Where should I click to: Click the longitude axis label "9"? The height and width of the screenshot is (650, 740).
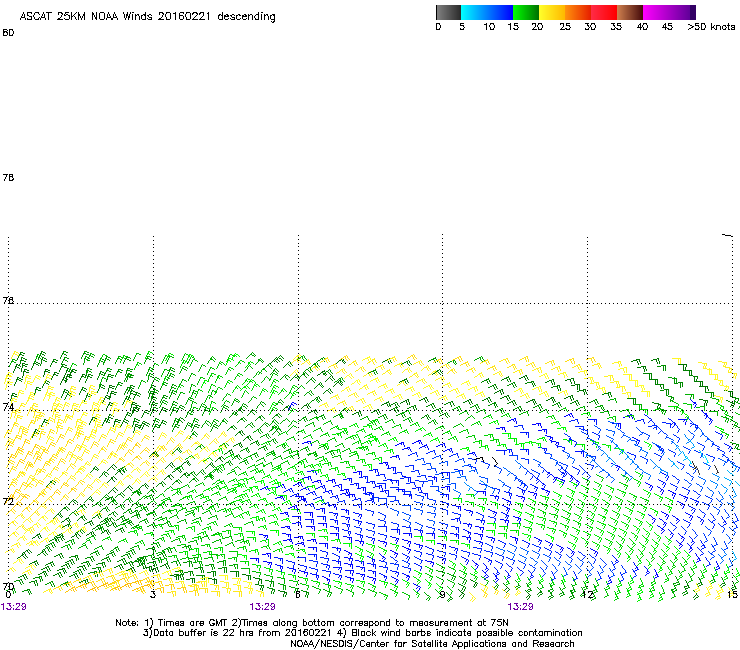tap(442, 594)
